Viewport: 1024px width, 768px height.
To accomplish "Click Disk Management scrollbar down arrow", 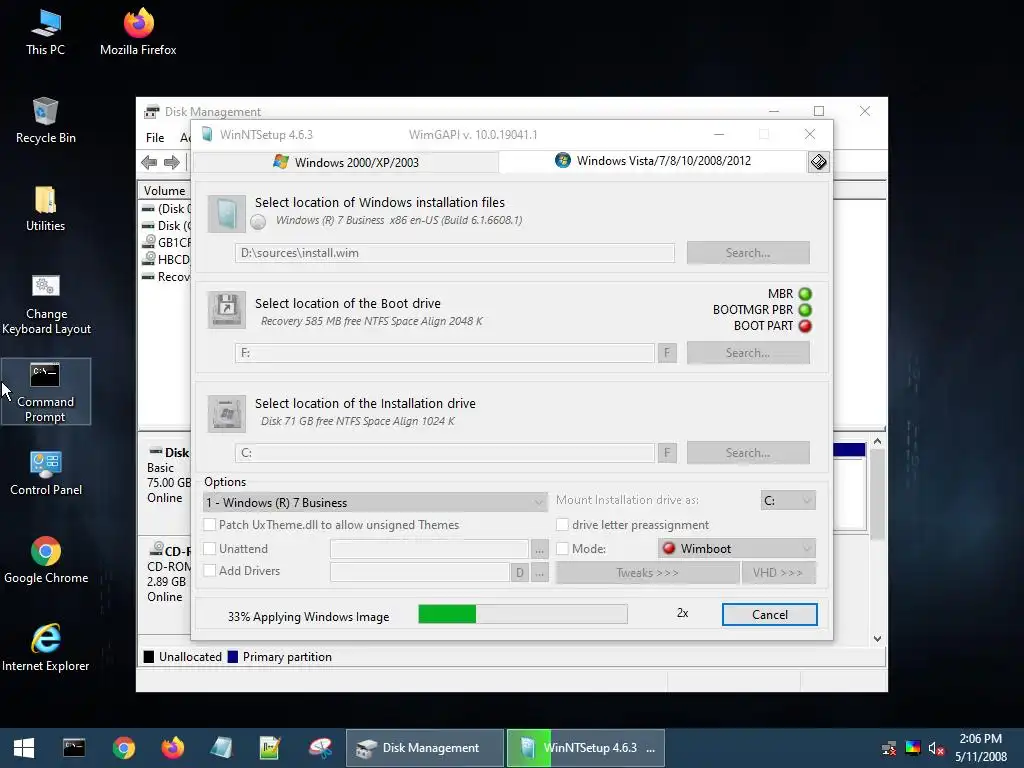I will pyautogui.click(x=877, y=639).
